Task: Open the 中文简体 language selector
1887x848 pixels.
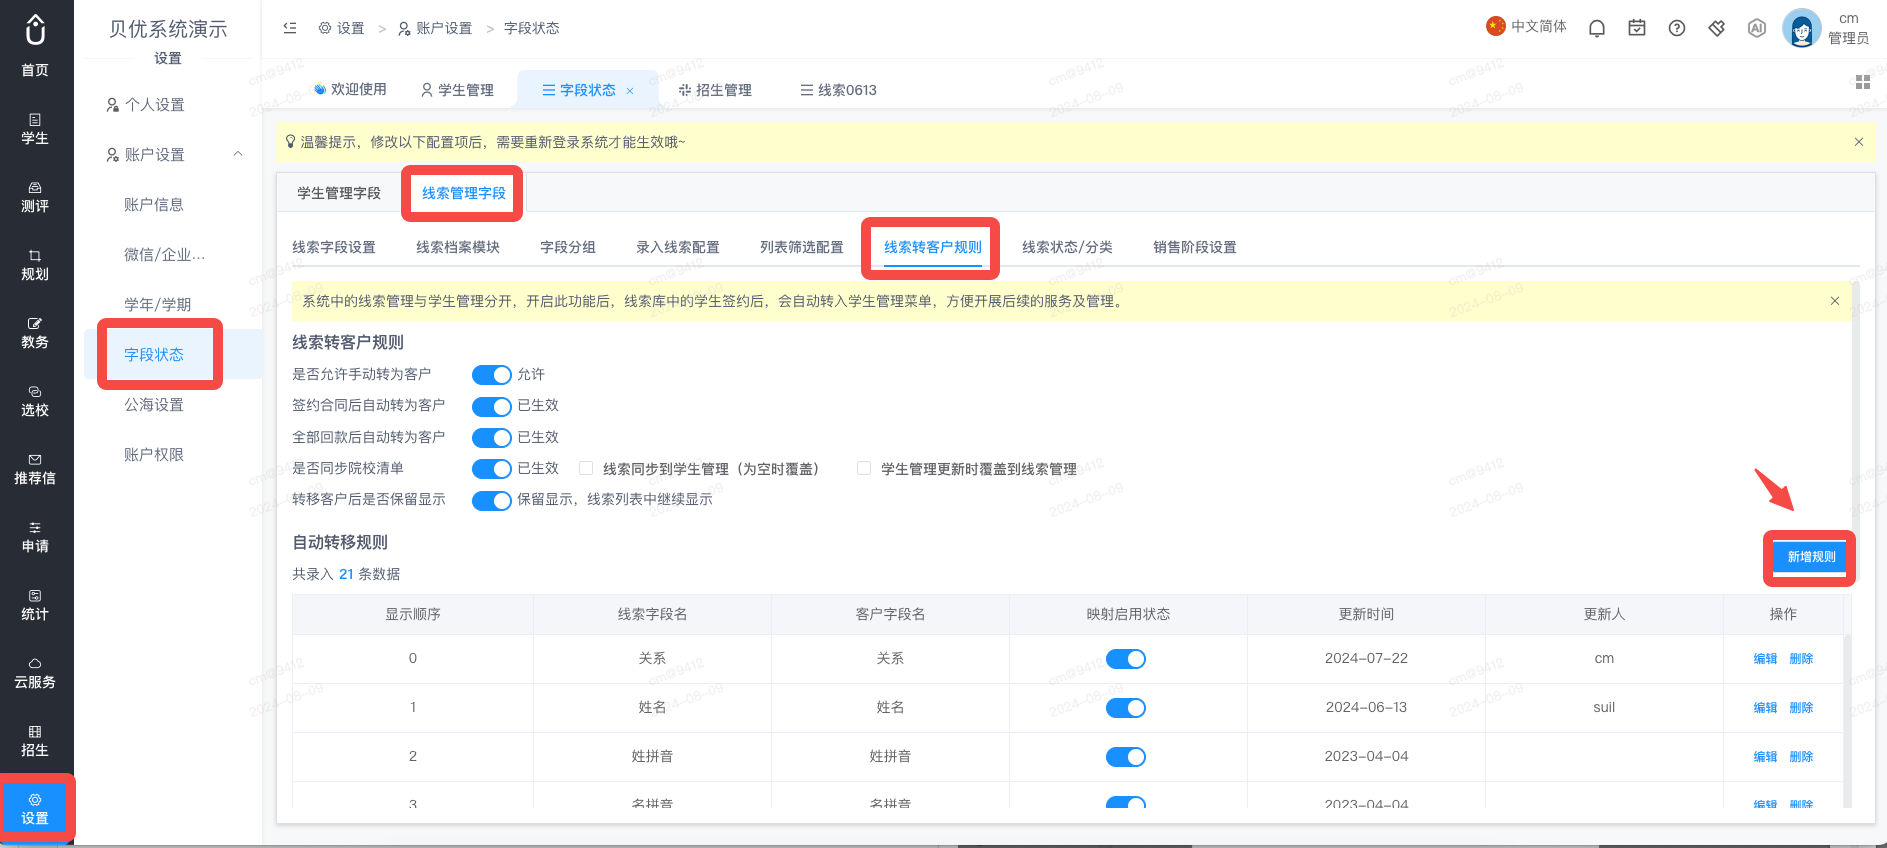Action: [x=1527, y=27]
